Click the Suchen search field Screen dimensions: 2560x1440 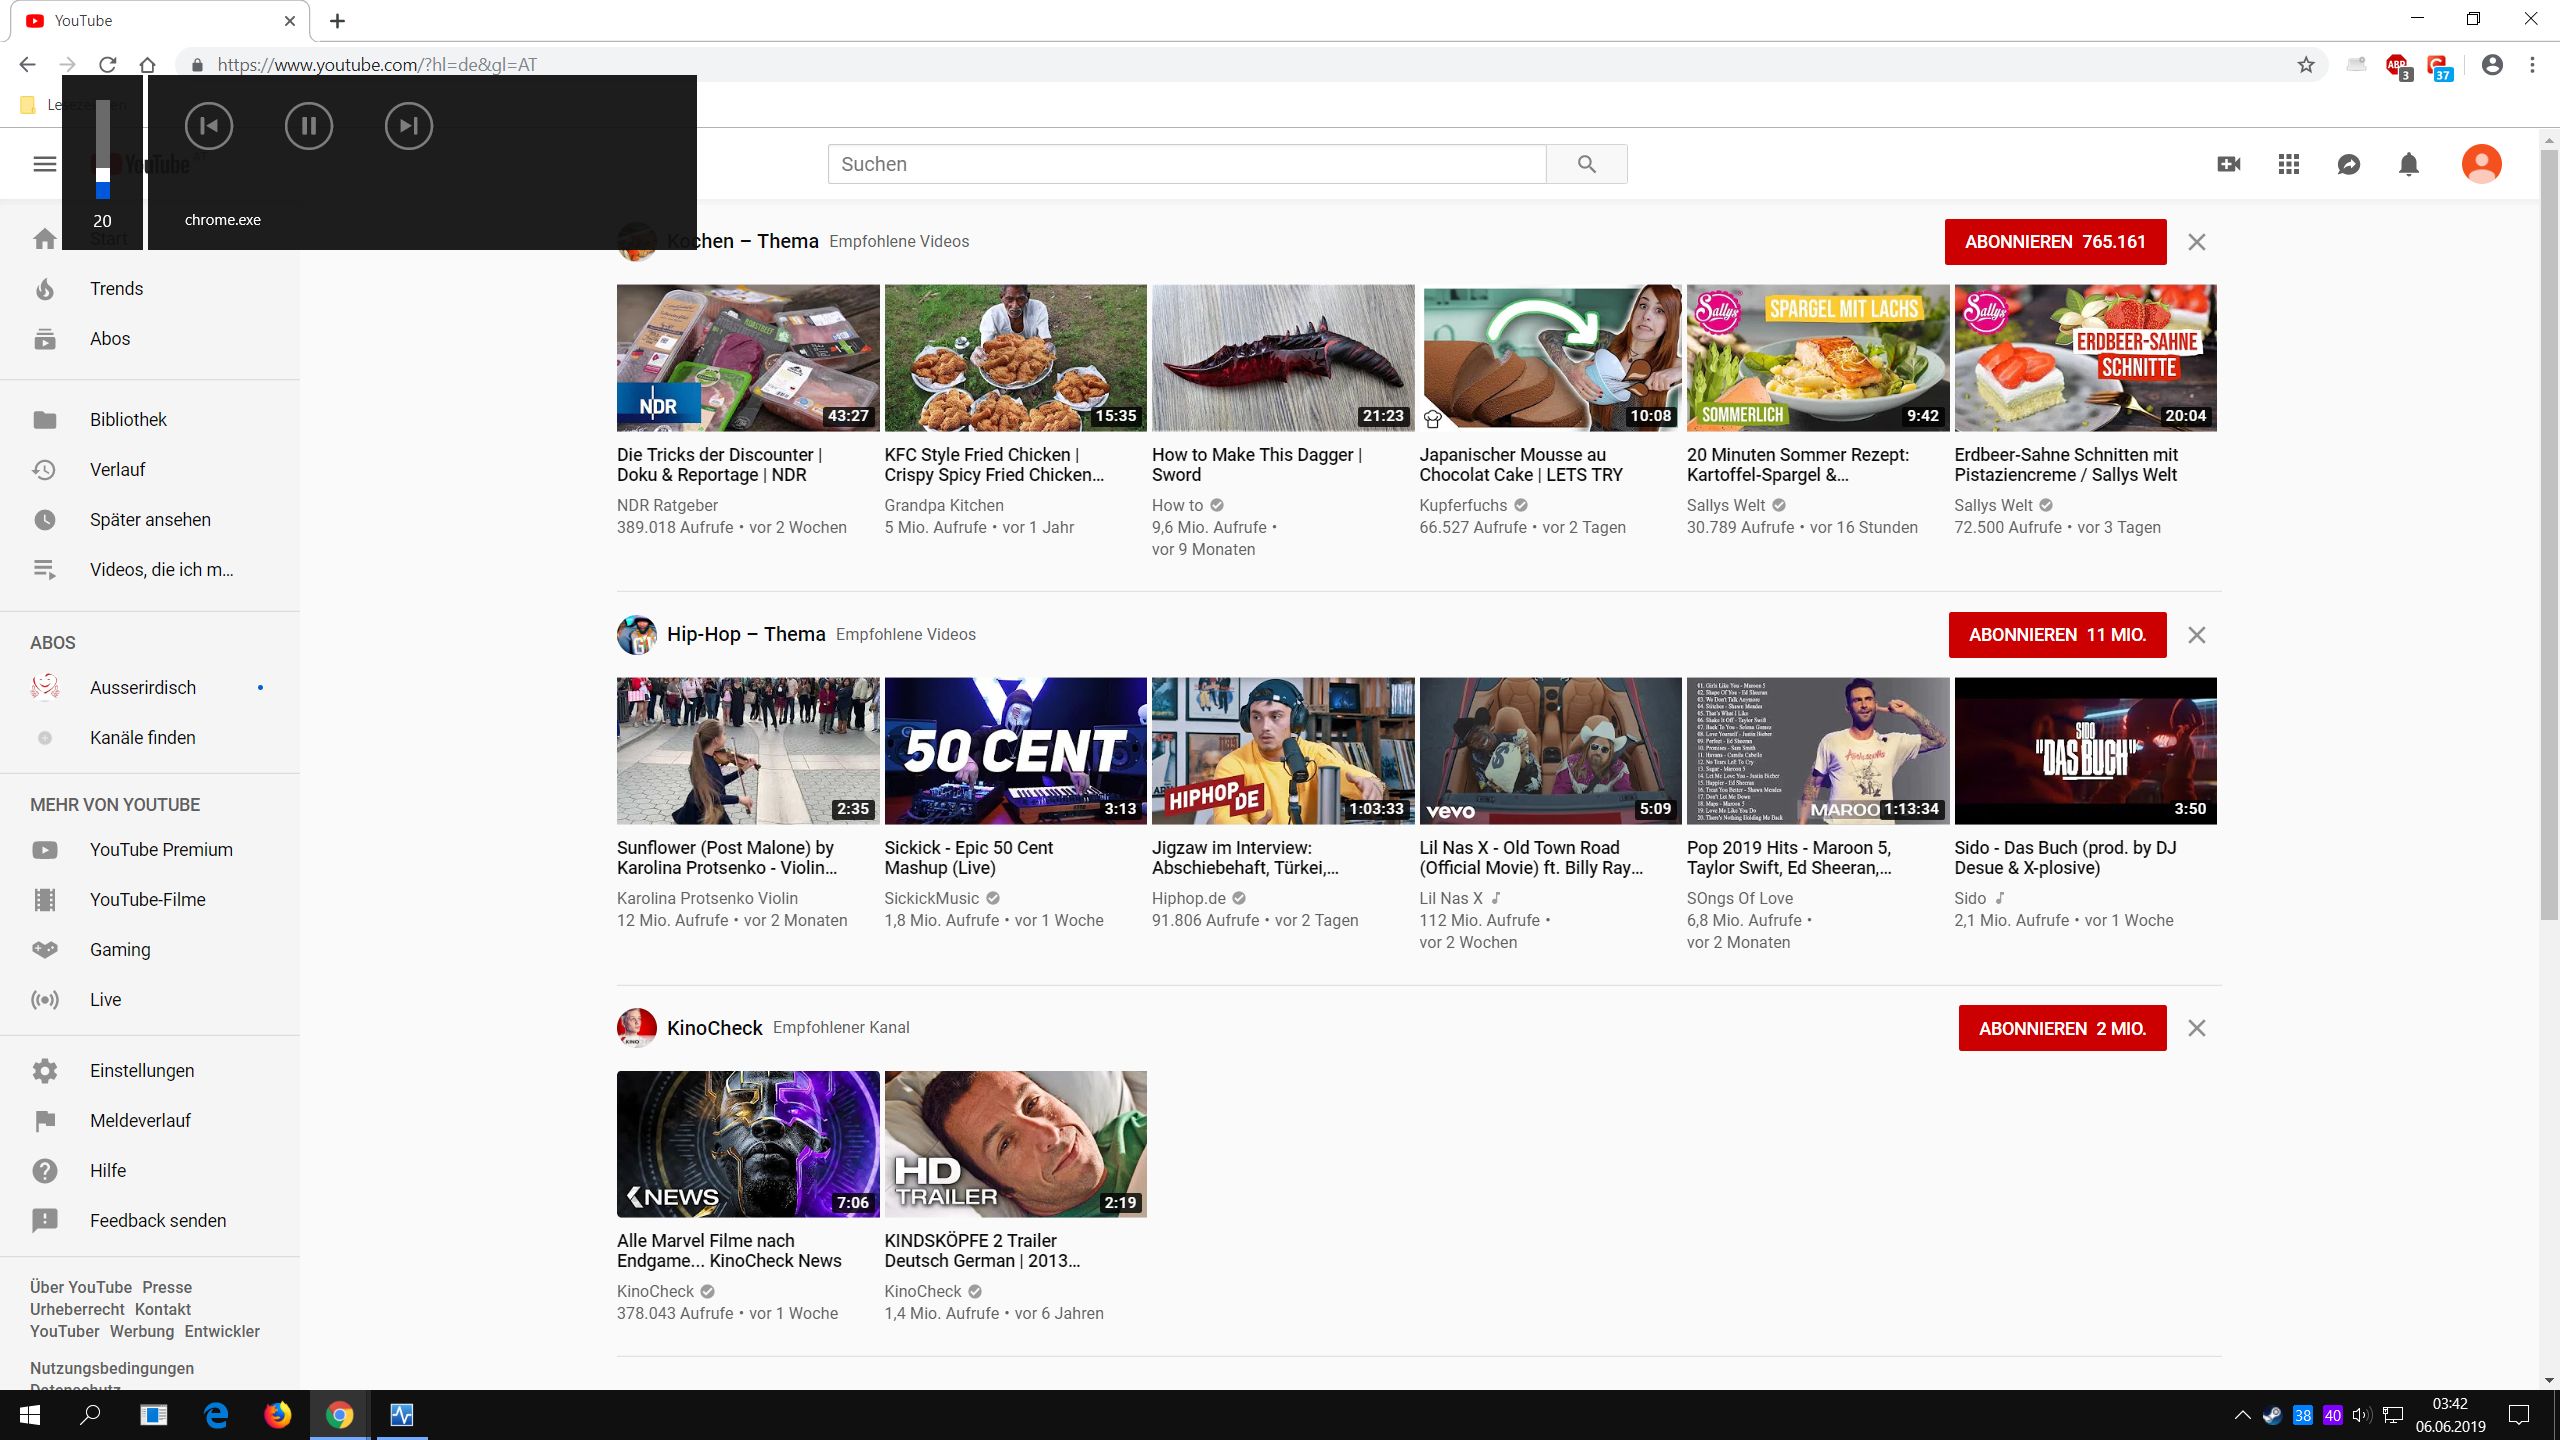pos(1186,164)
